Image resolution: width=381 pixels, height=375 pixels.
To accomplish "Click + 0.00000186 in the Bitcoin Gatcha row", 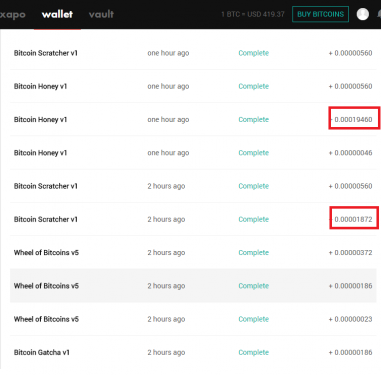I will pos(350,352).
